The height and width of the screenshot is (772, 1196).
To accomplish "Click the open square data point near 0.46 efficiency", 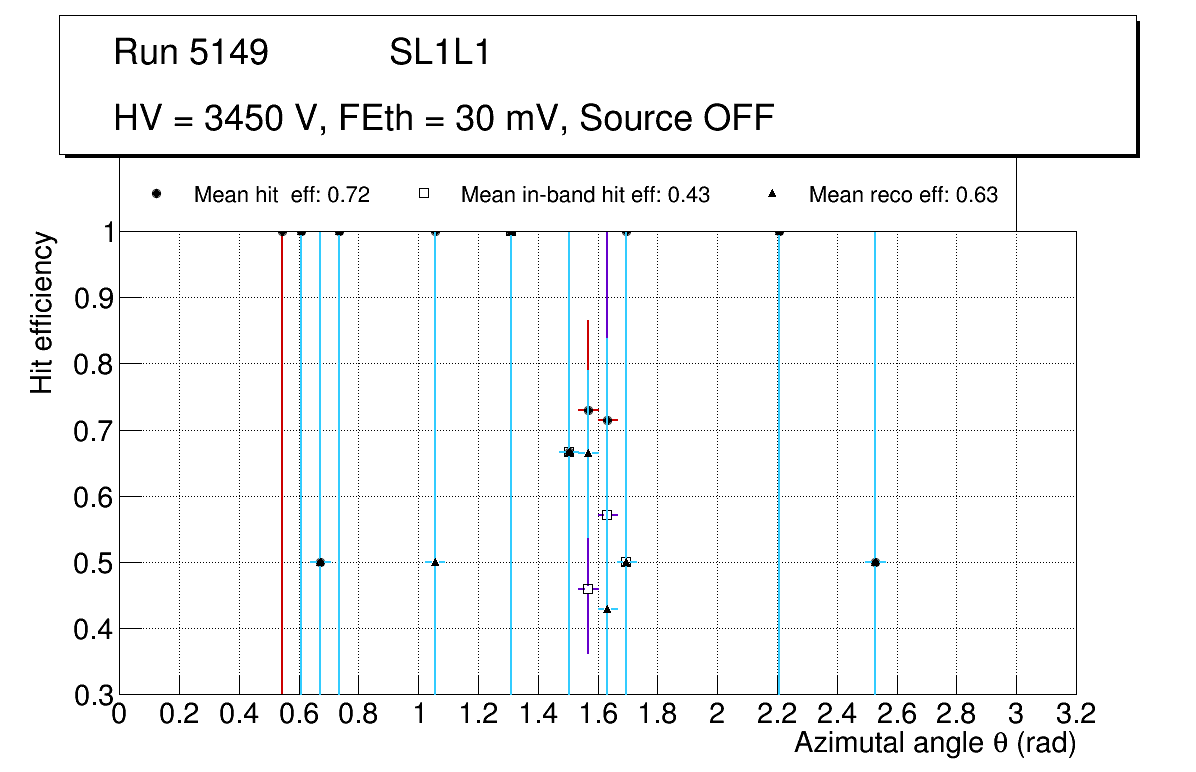I will [x=588, y=589].
